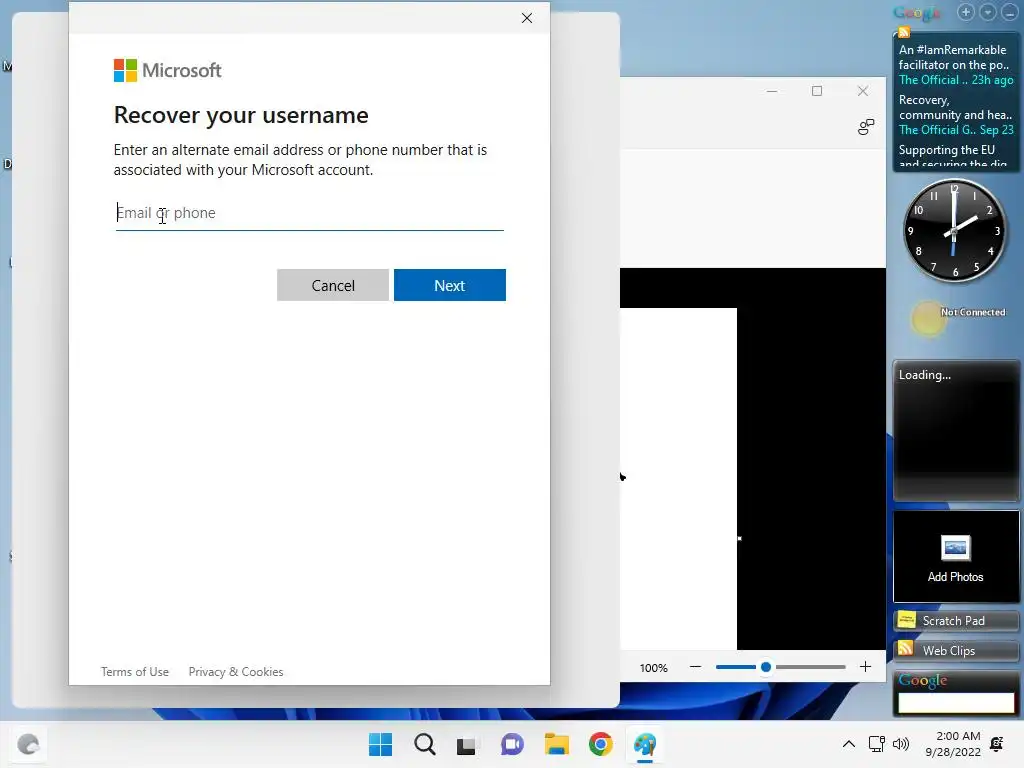Click the Microsoft logo

167,71
